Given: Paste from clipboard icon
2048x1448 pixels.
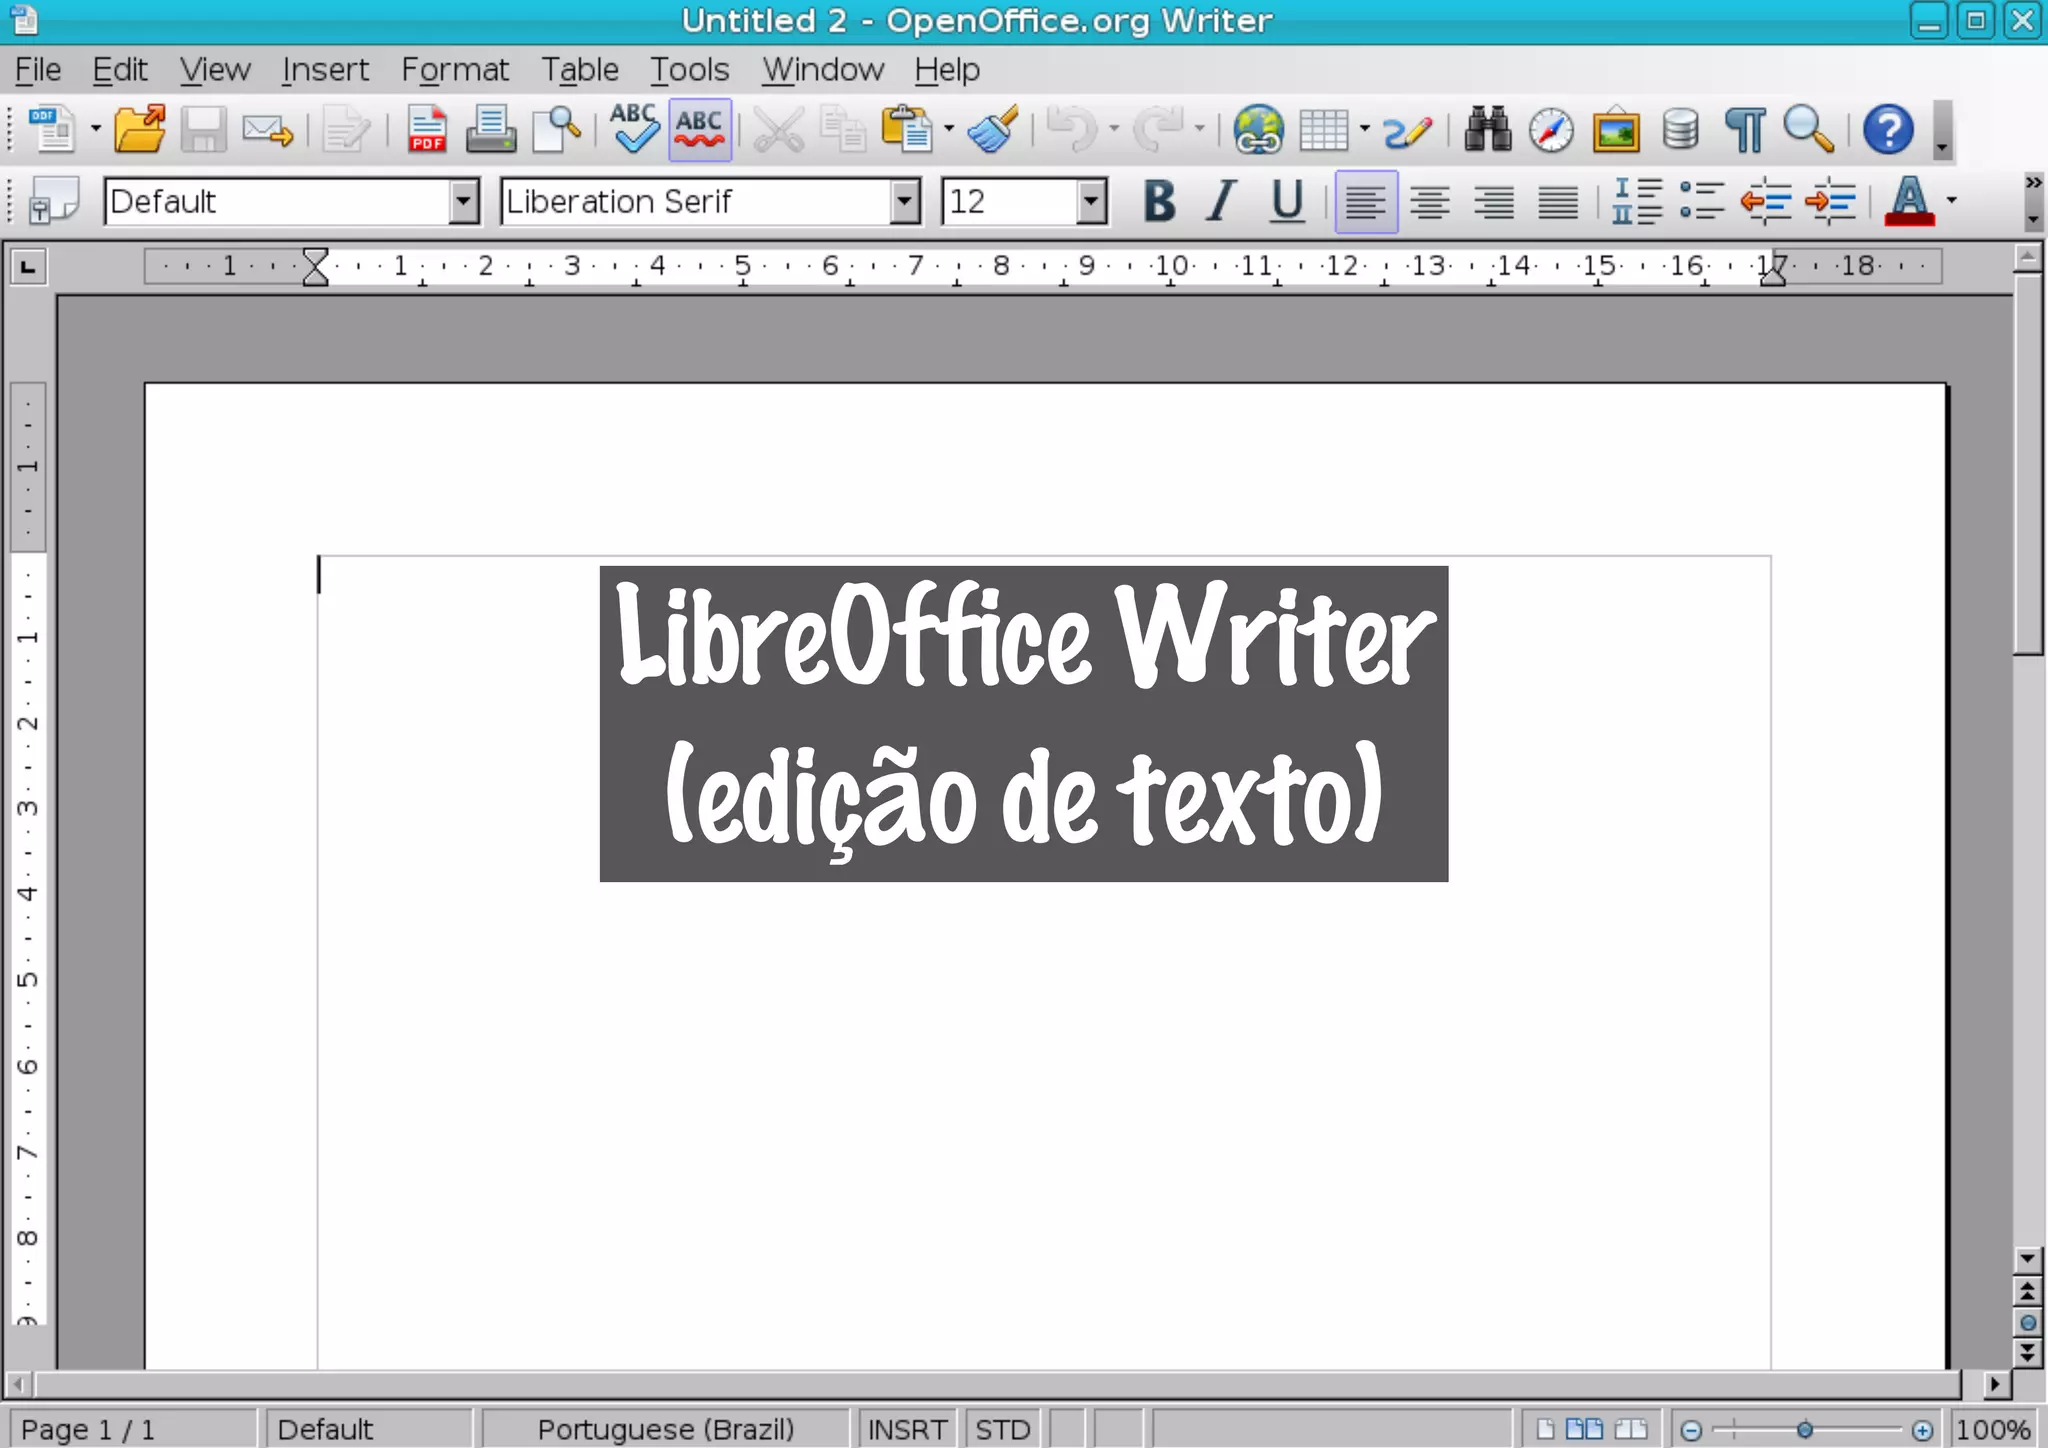Looking at the screenshot, I should point(906,129).
